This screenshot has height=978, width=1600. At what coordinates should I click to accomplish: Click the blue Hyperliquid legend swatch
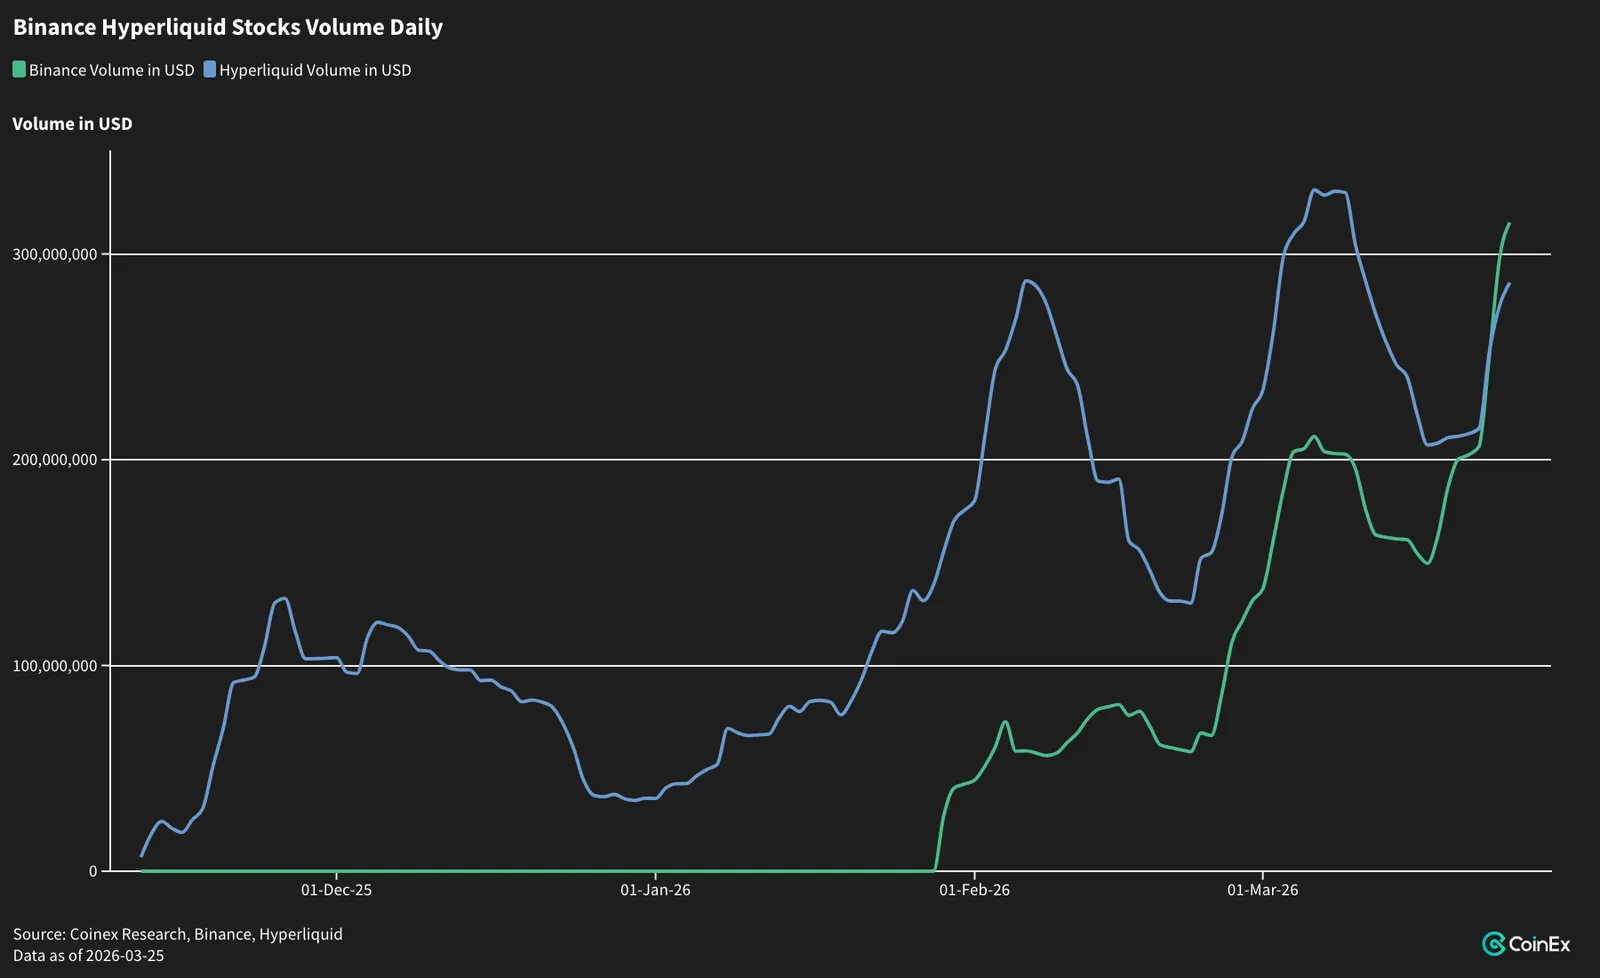tap(210, 69)
